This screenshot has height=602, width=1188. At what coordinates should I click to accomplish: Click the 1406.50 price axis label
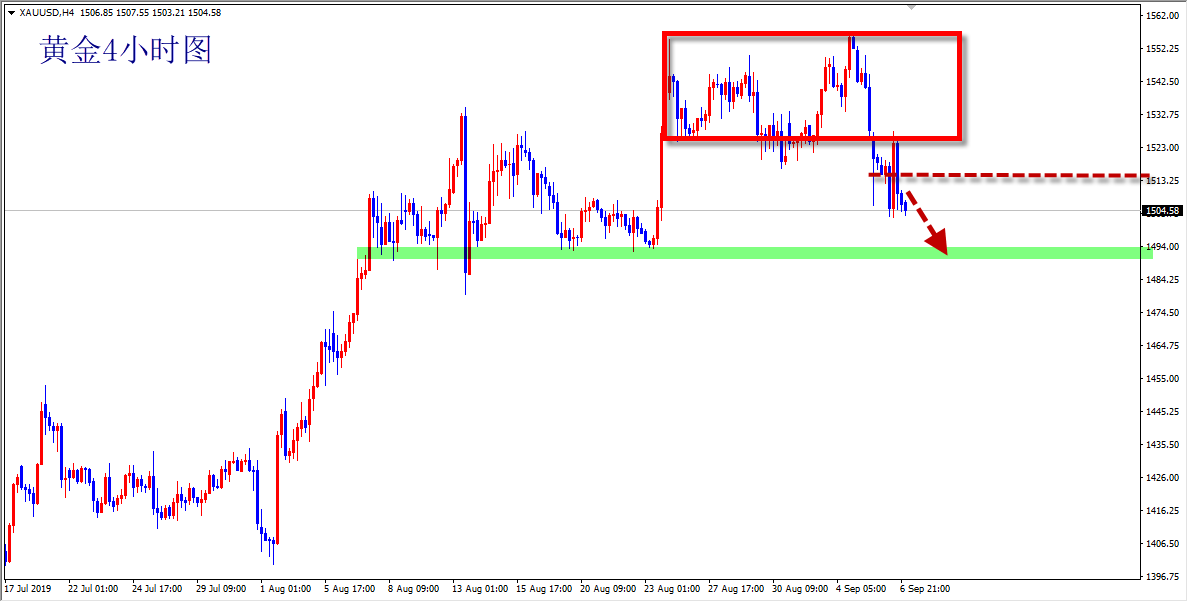click(1161, 544)
